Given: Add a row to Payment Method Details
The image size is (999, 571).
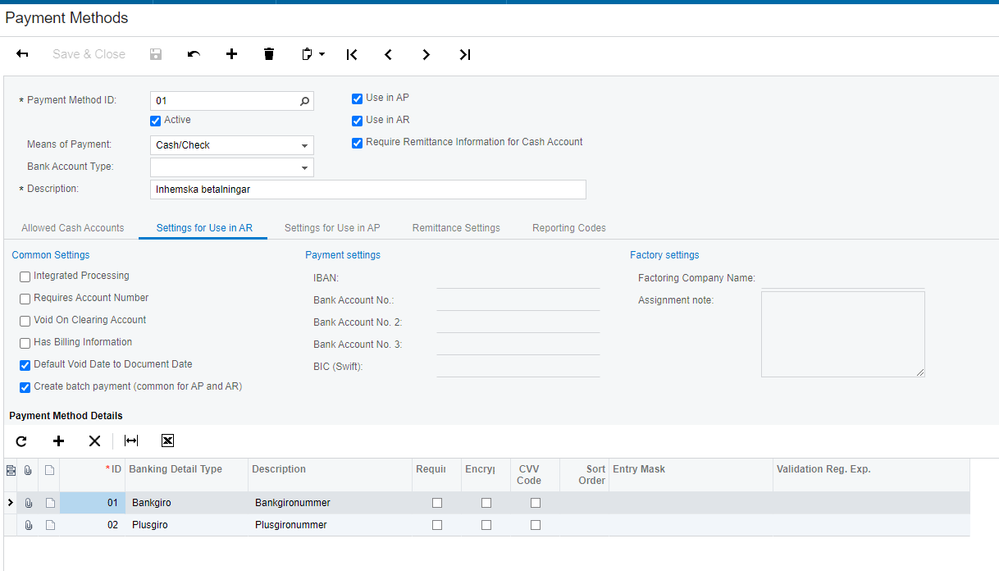Looking at the screenshot, I should point(58,441).
